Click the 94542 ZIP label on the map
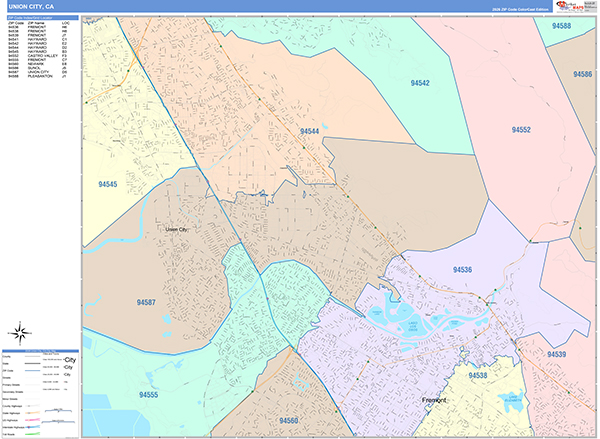This screenshot has height=439, width=600. coord(420,83)
